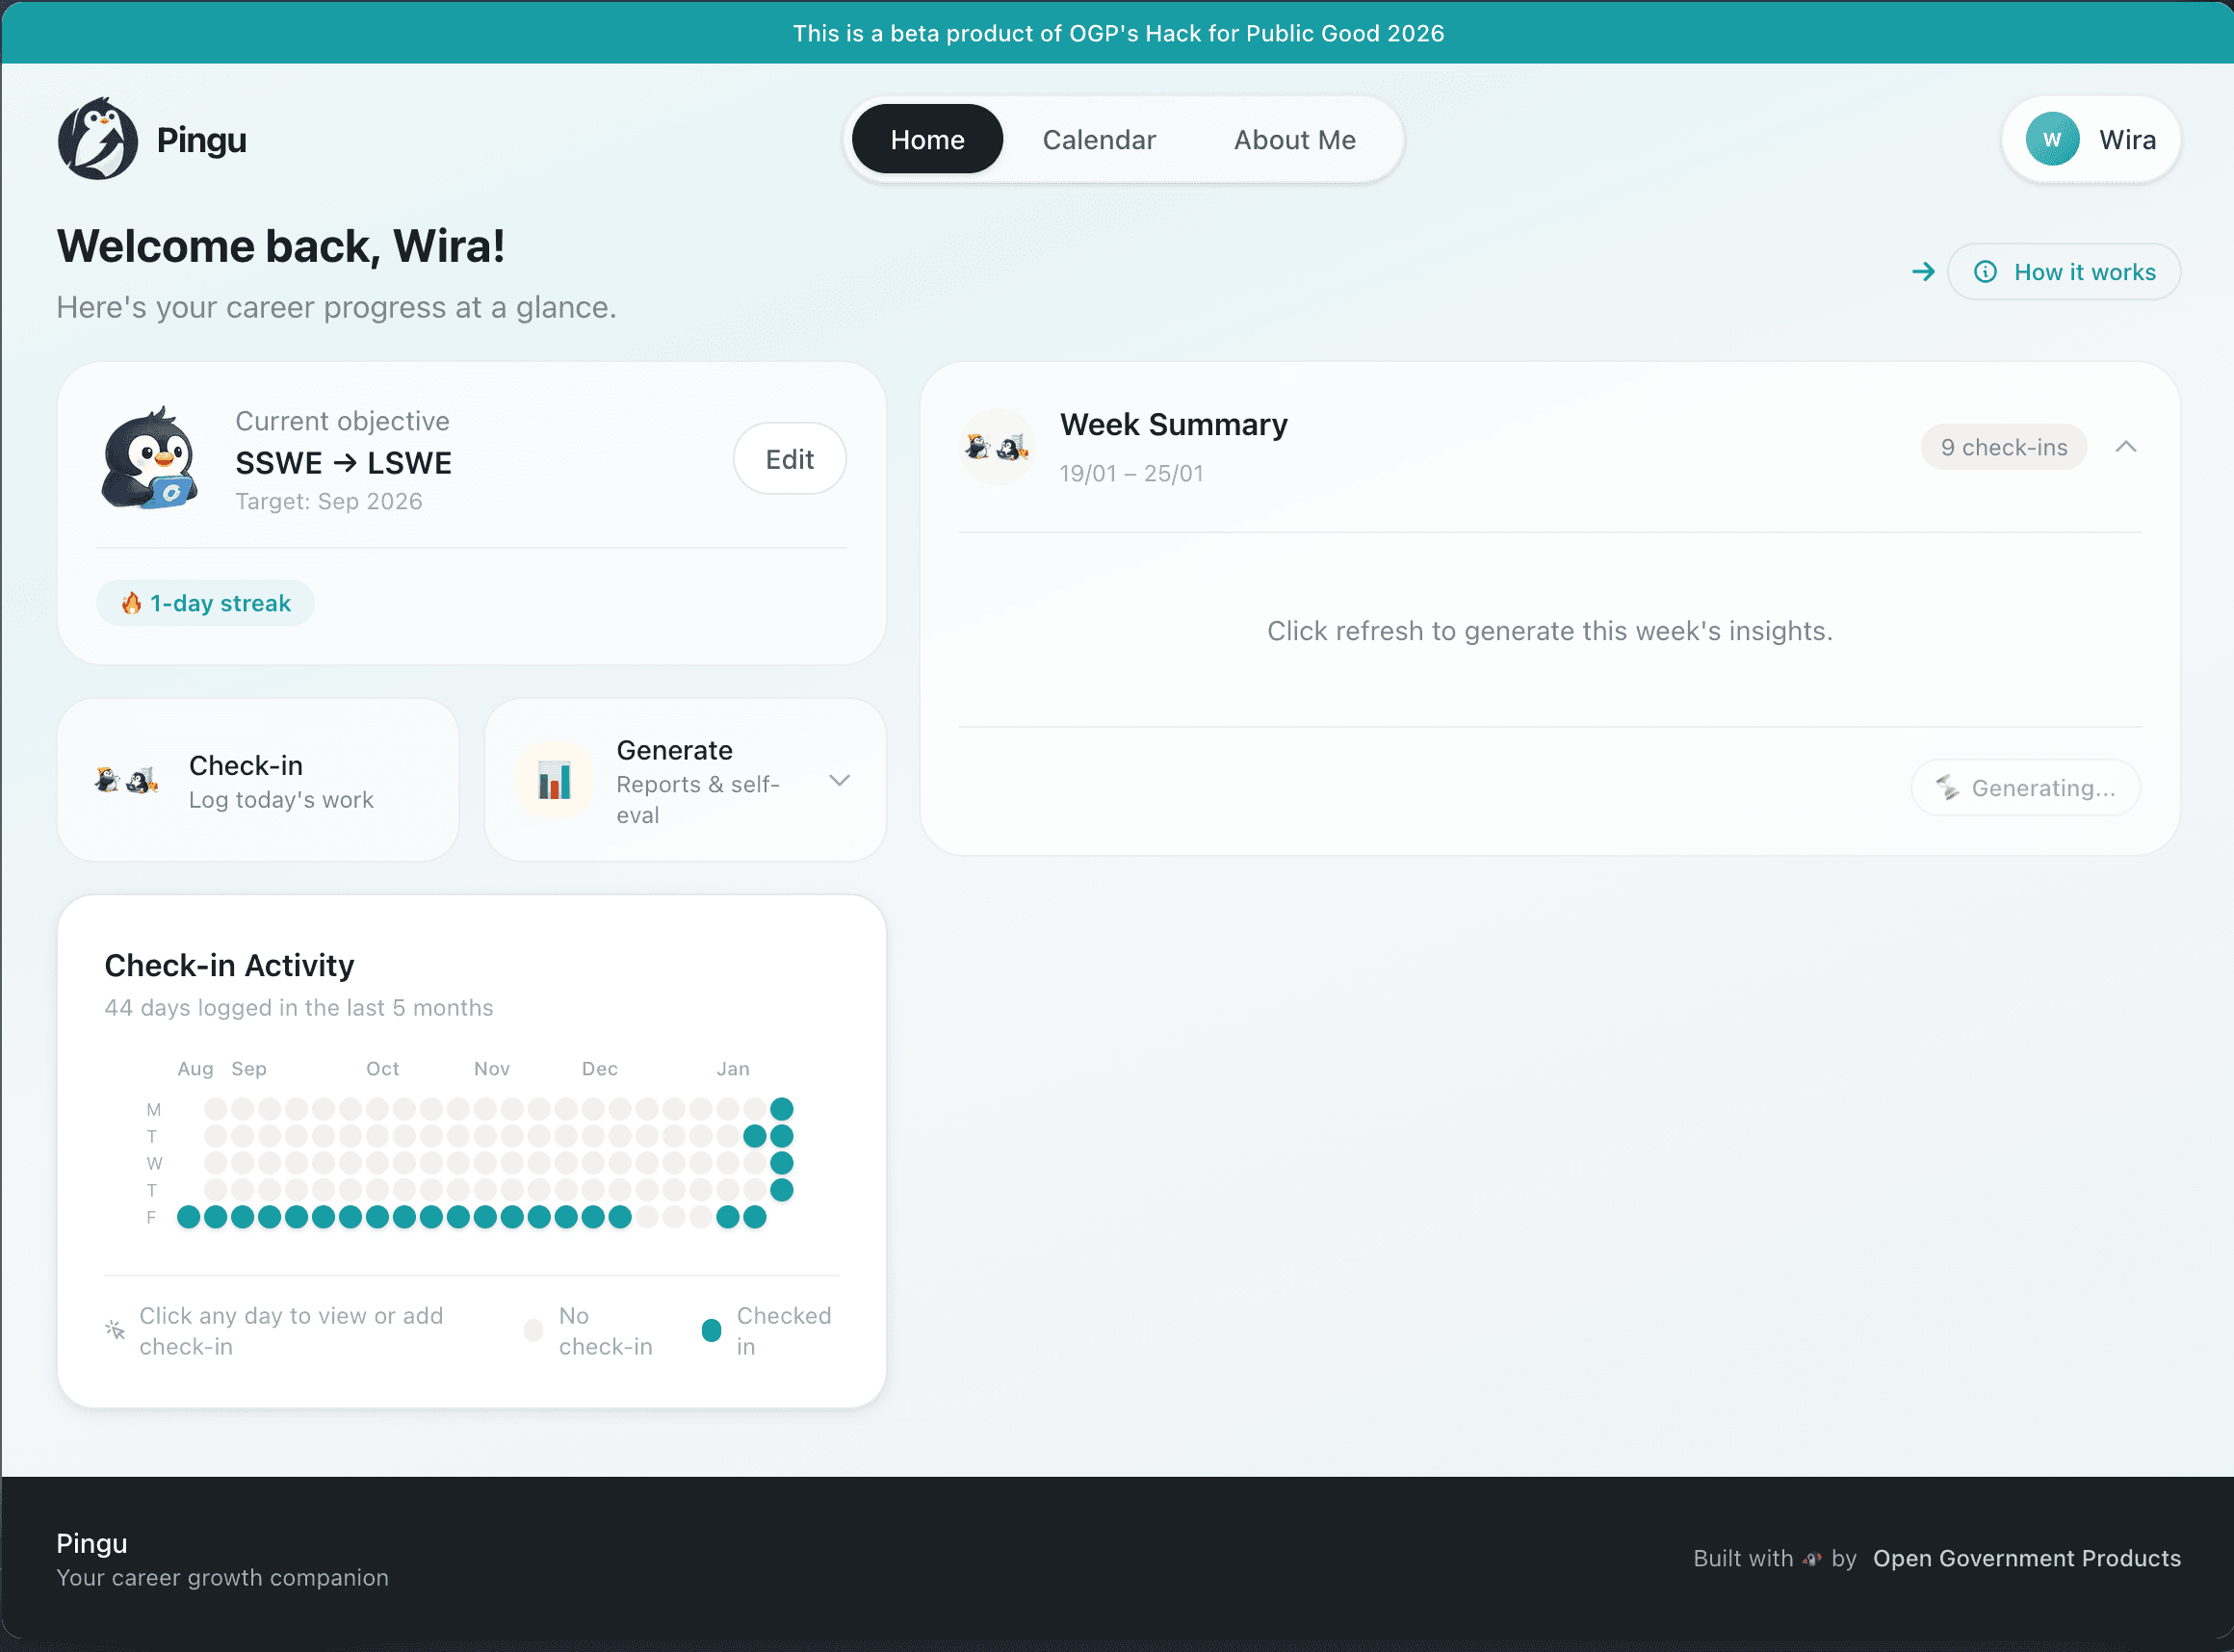Viewport: 2234px width, 1652px height.
Task: Click the bar chart icon on Generate card
Action: 554,780
